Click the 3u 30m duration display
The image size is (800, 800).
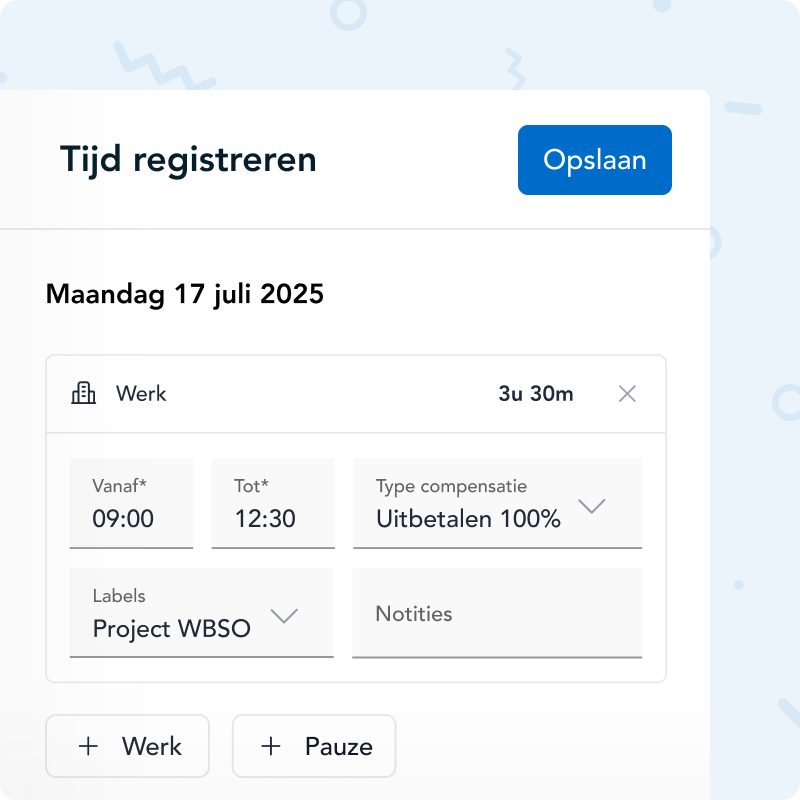(536, 393)
